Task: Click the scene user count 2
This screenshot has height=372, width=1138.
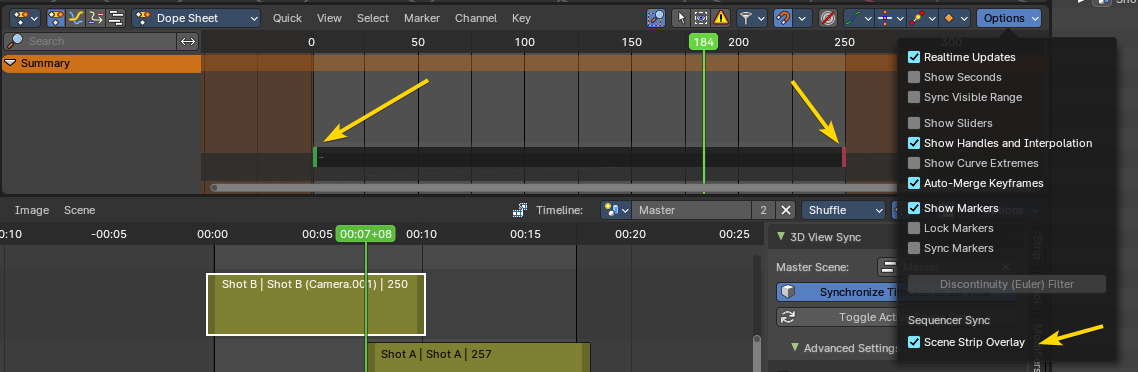Action: point(763,210)
